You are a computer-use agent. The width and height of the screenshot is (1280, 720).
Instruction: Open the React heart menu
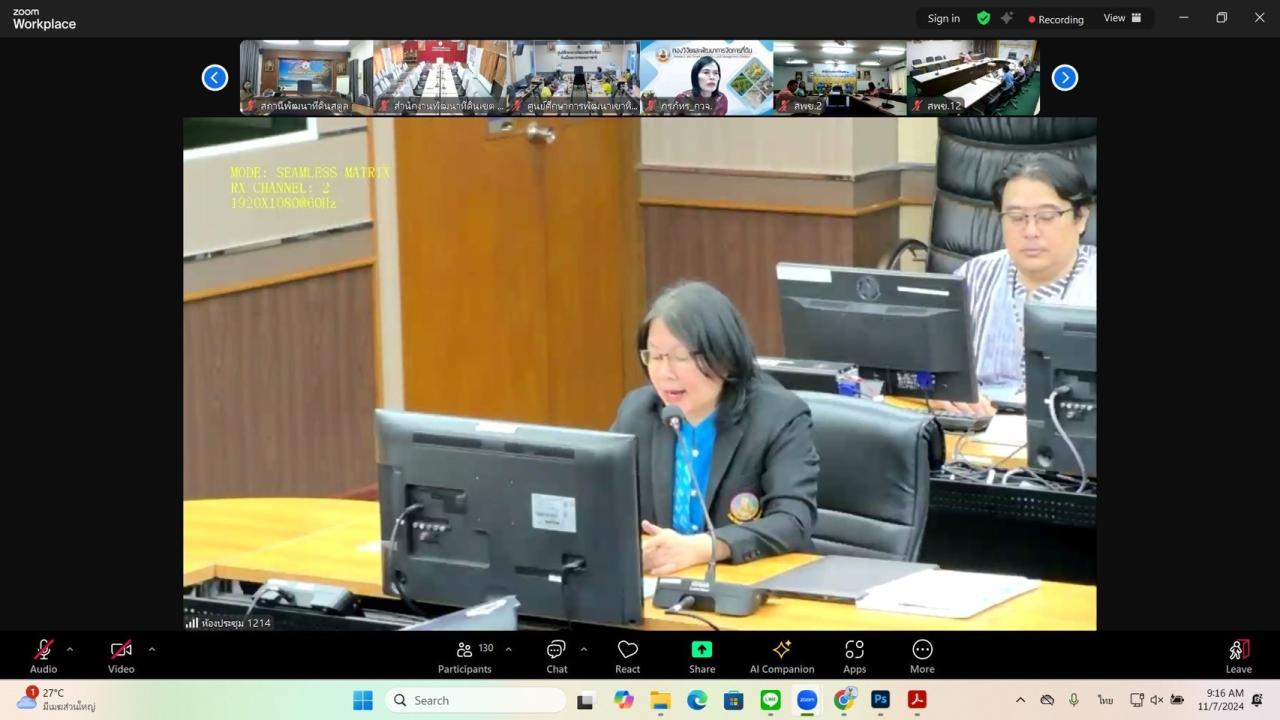point(628,656)
